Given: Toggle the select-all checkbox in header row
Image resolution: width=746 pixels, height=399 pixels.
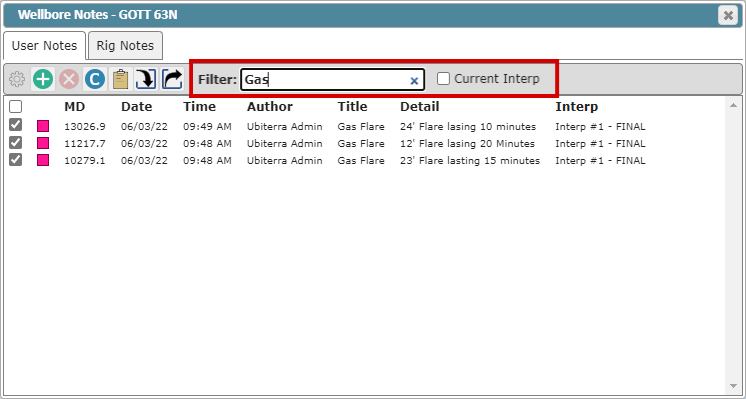Looking at the screenshot, I should tap(16, 107).
